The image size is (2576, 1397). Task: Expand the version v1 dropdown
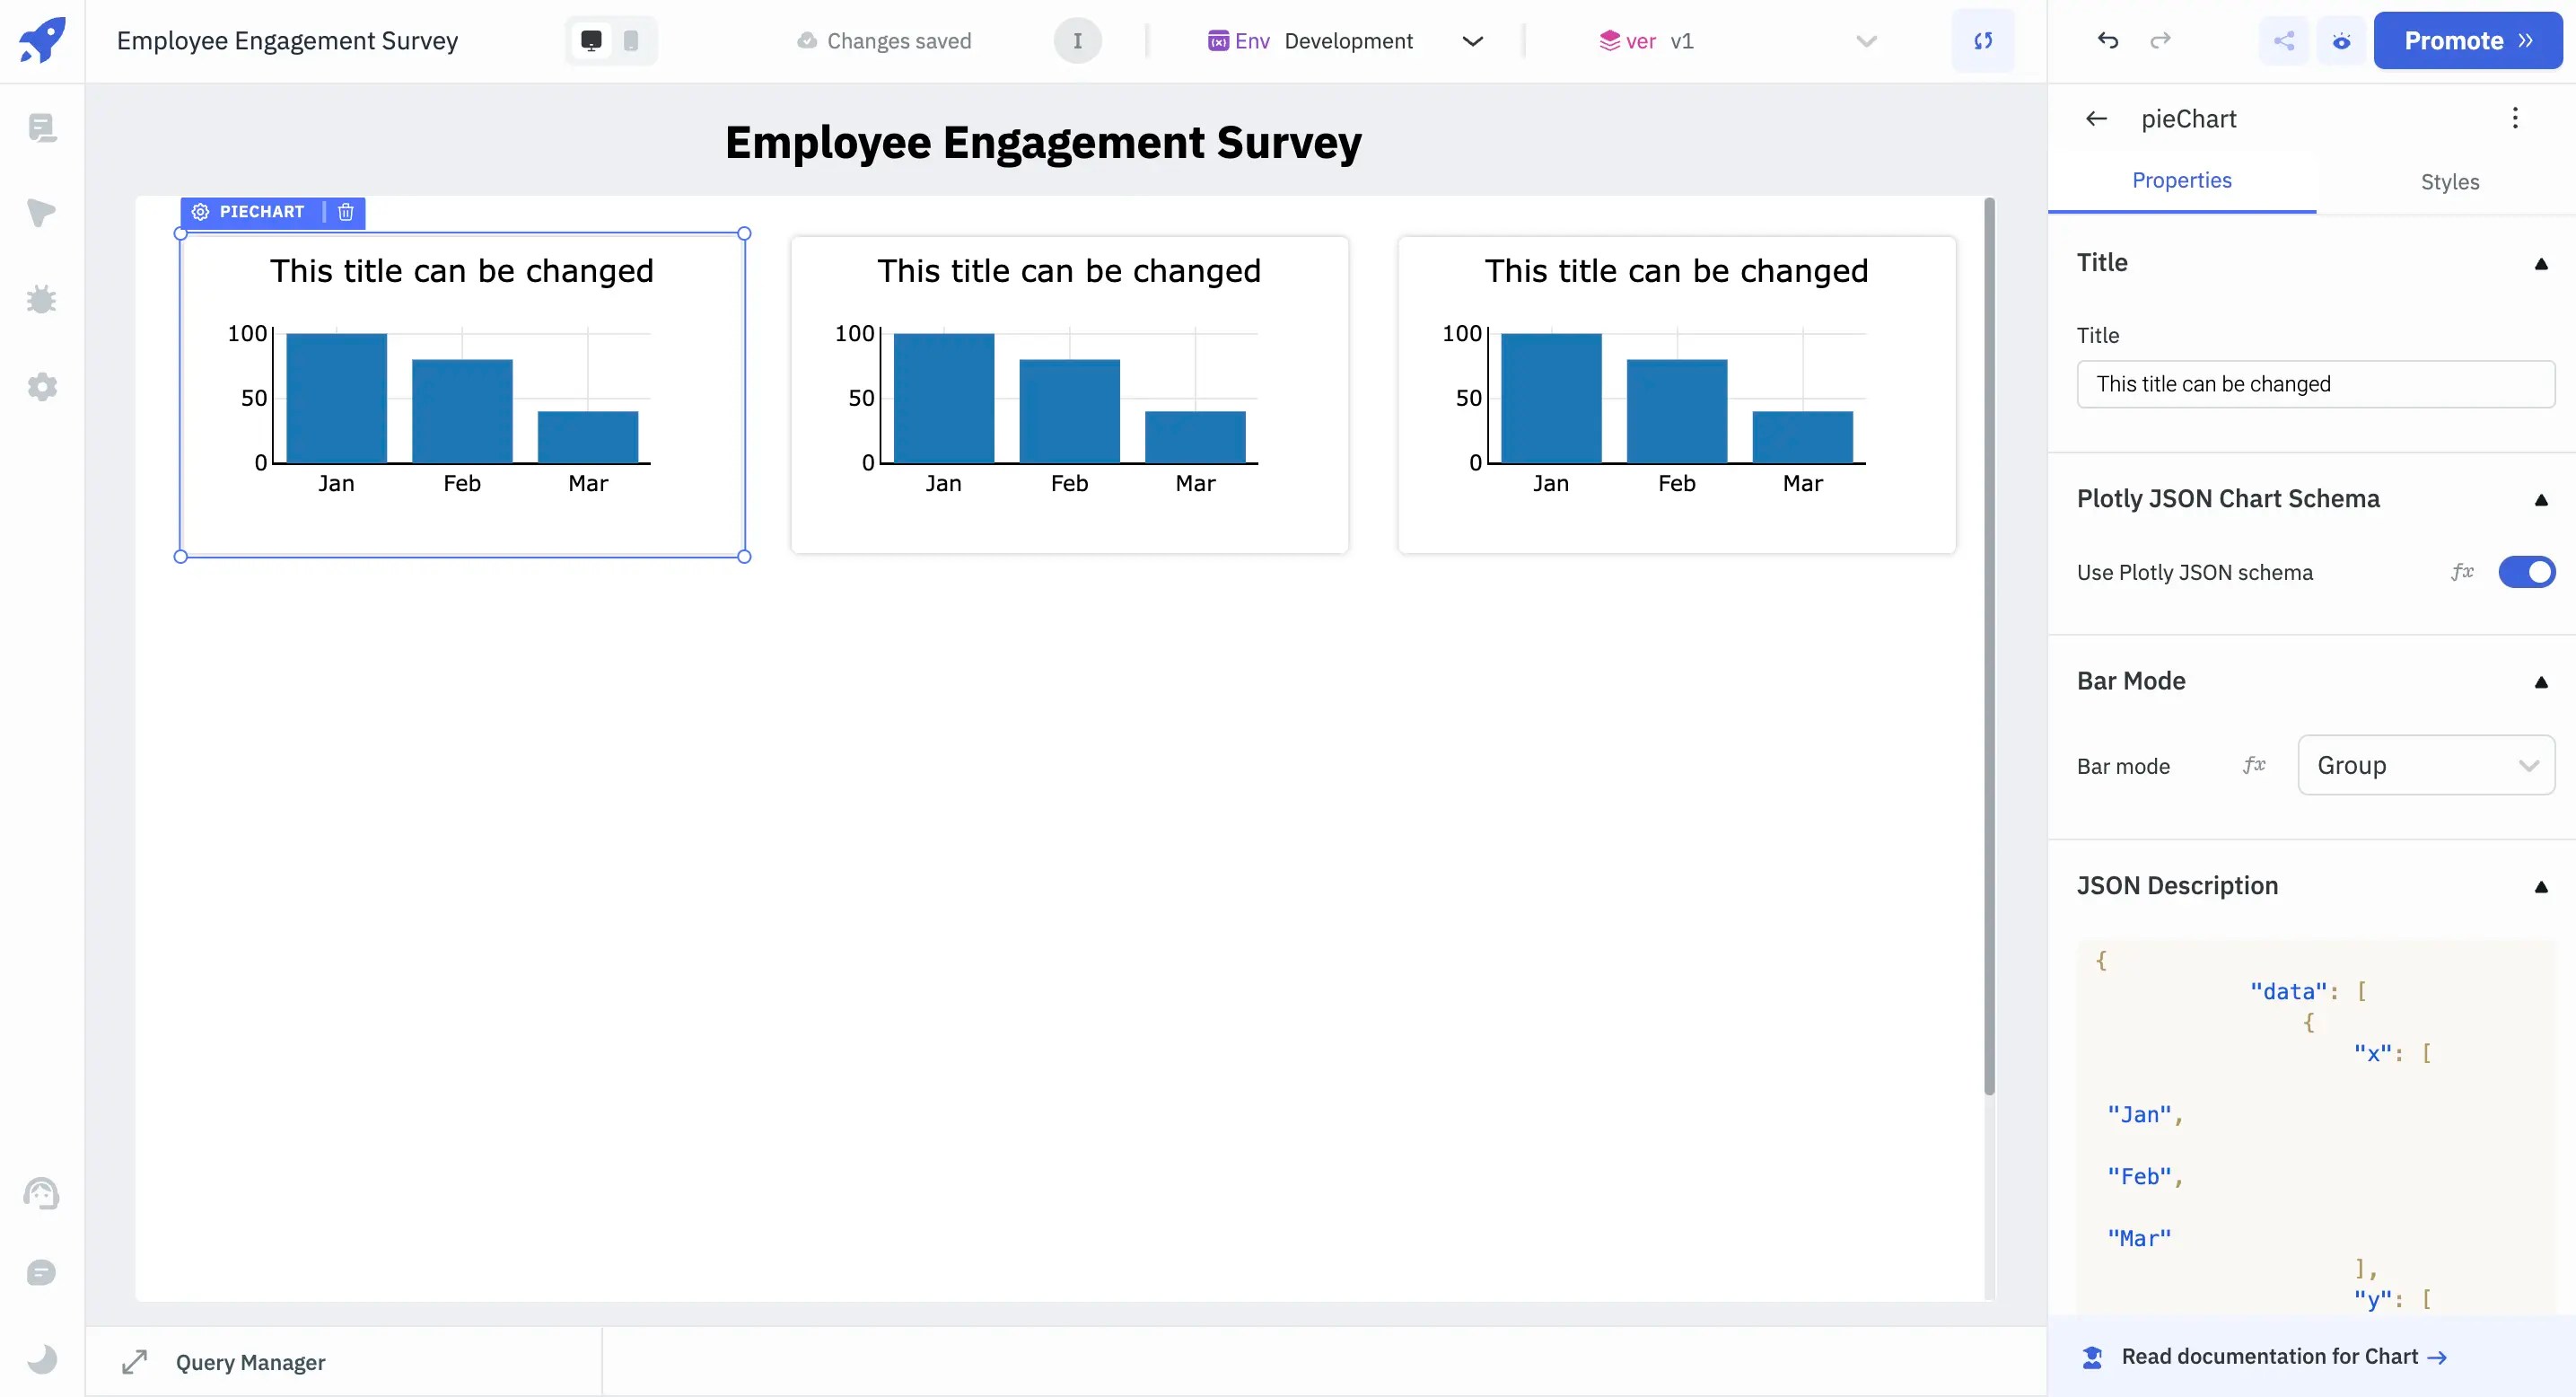point(1864,41)
